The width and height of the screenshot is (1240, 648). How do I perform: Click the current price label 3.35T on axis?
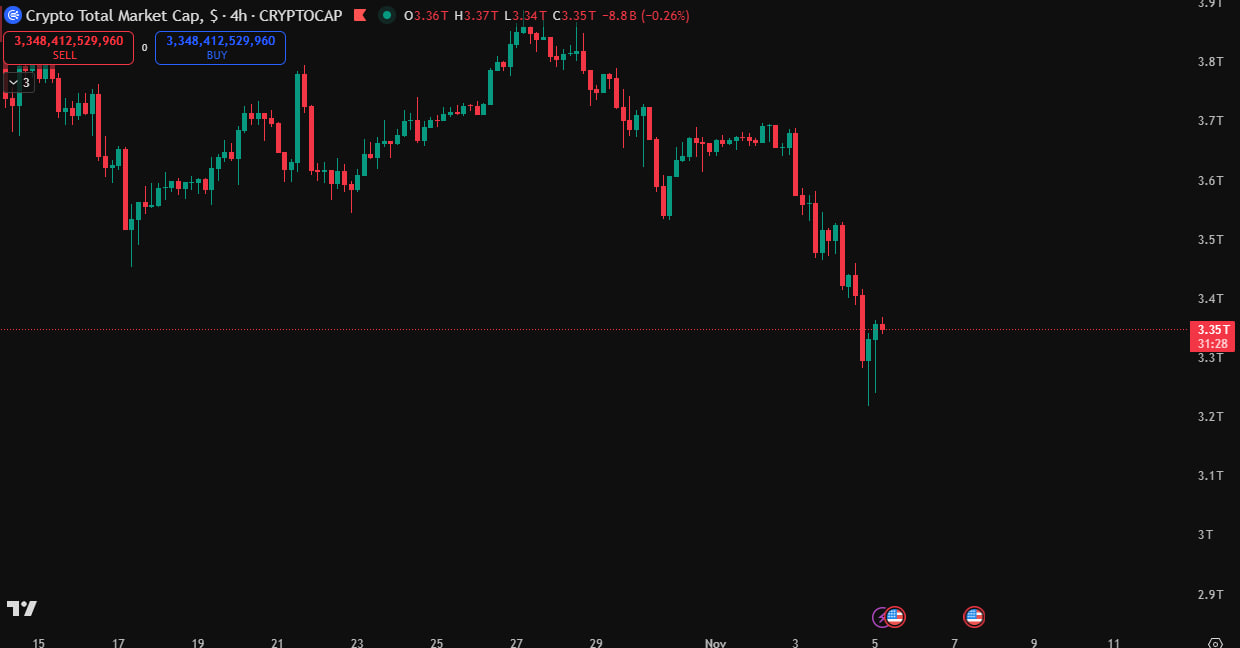[x=1212, y=329]
